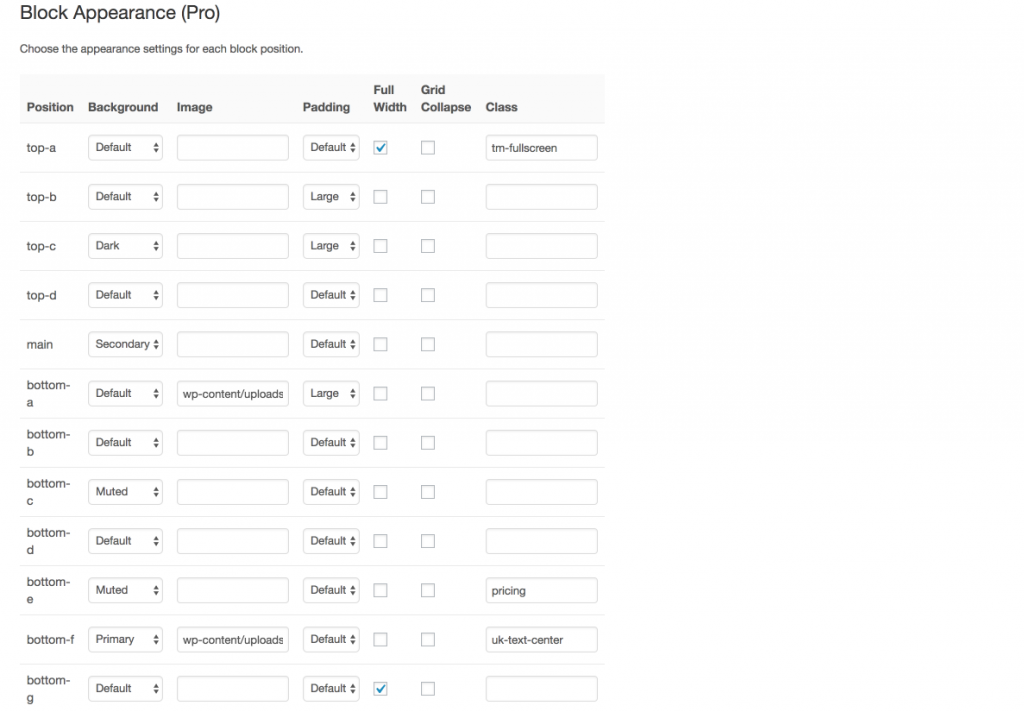1024x712 pixels.
Task: Open the Padding dropdown for top-b
Action: tap(331, 196)
